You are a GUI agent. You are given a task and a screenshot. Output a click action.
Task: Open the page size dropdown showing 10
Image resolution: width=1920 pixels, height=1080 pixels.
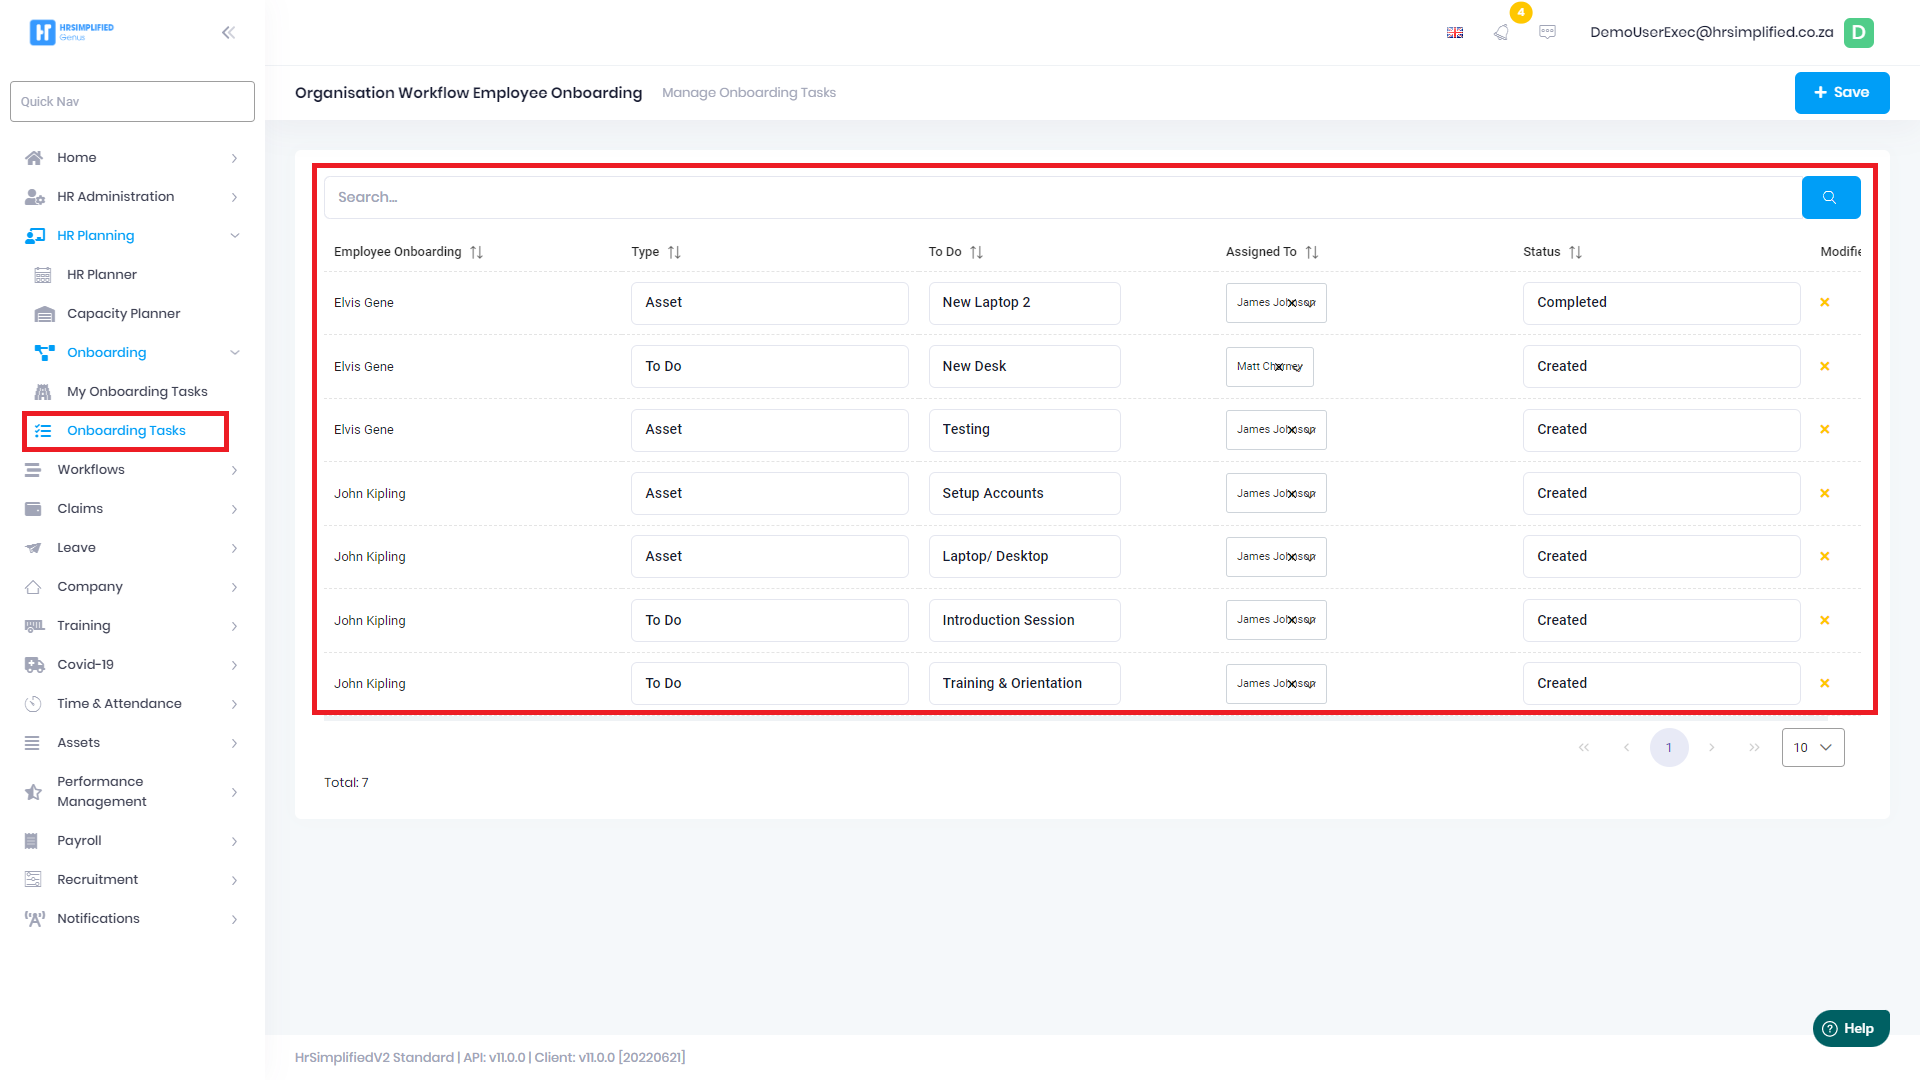tap(1812, 747)
